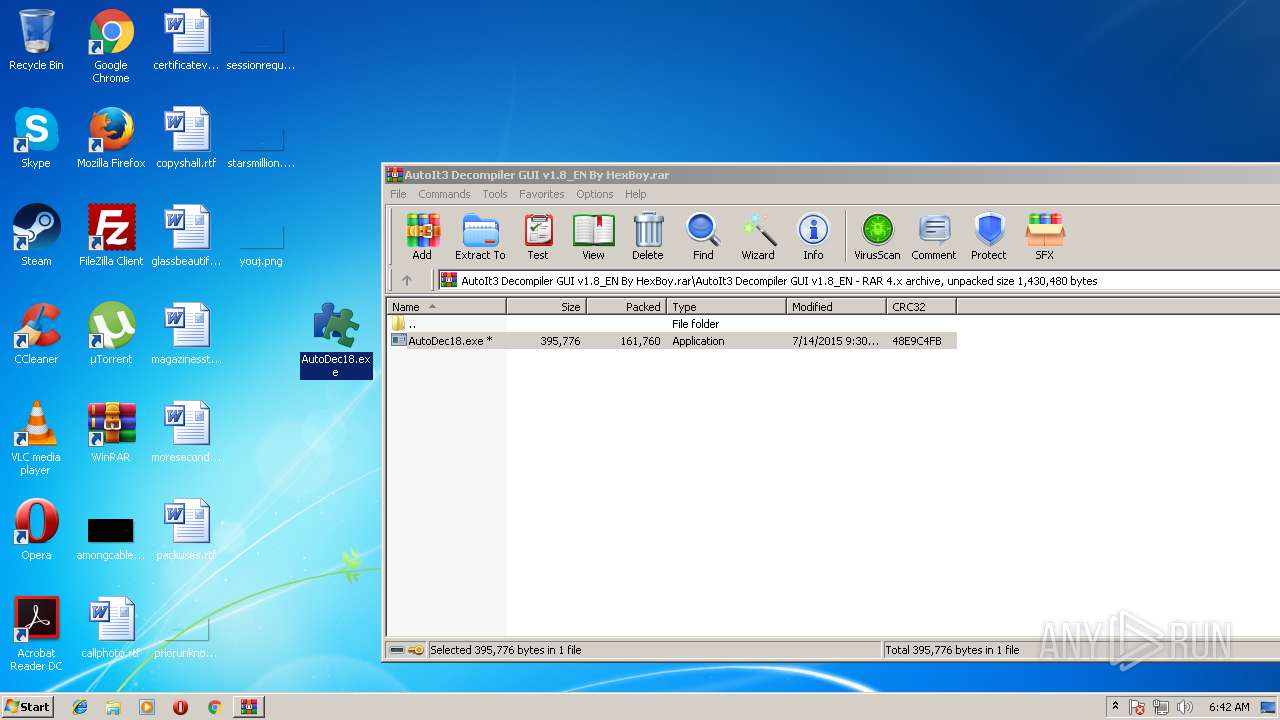
Task: Select the Mozilla Firefox desktop shortcut
Action: click(x=111, y=139)
